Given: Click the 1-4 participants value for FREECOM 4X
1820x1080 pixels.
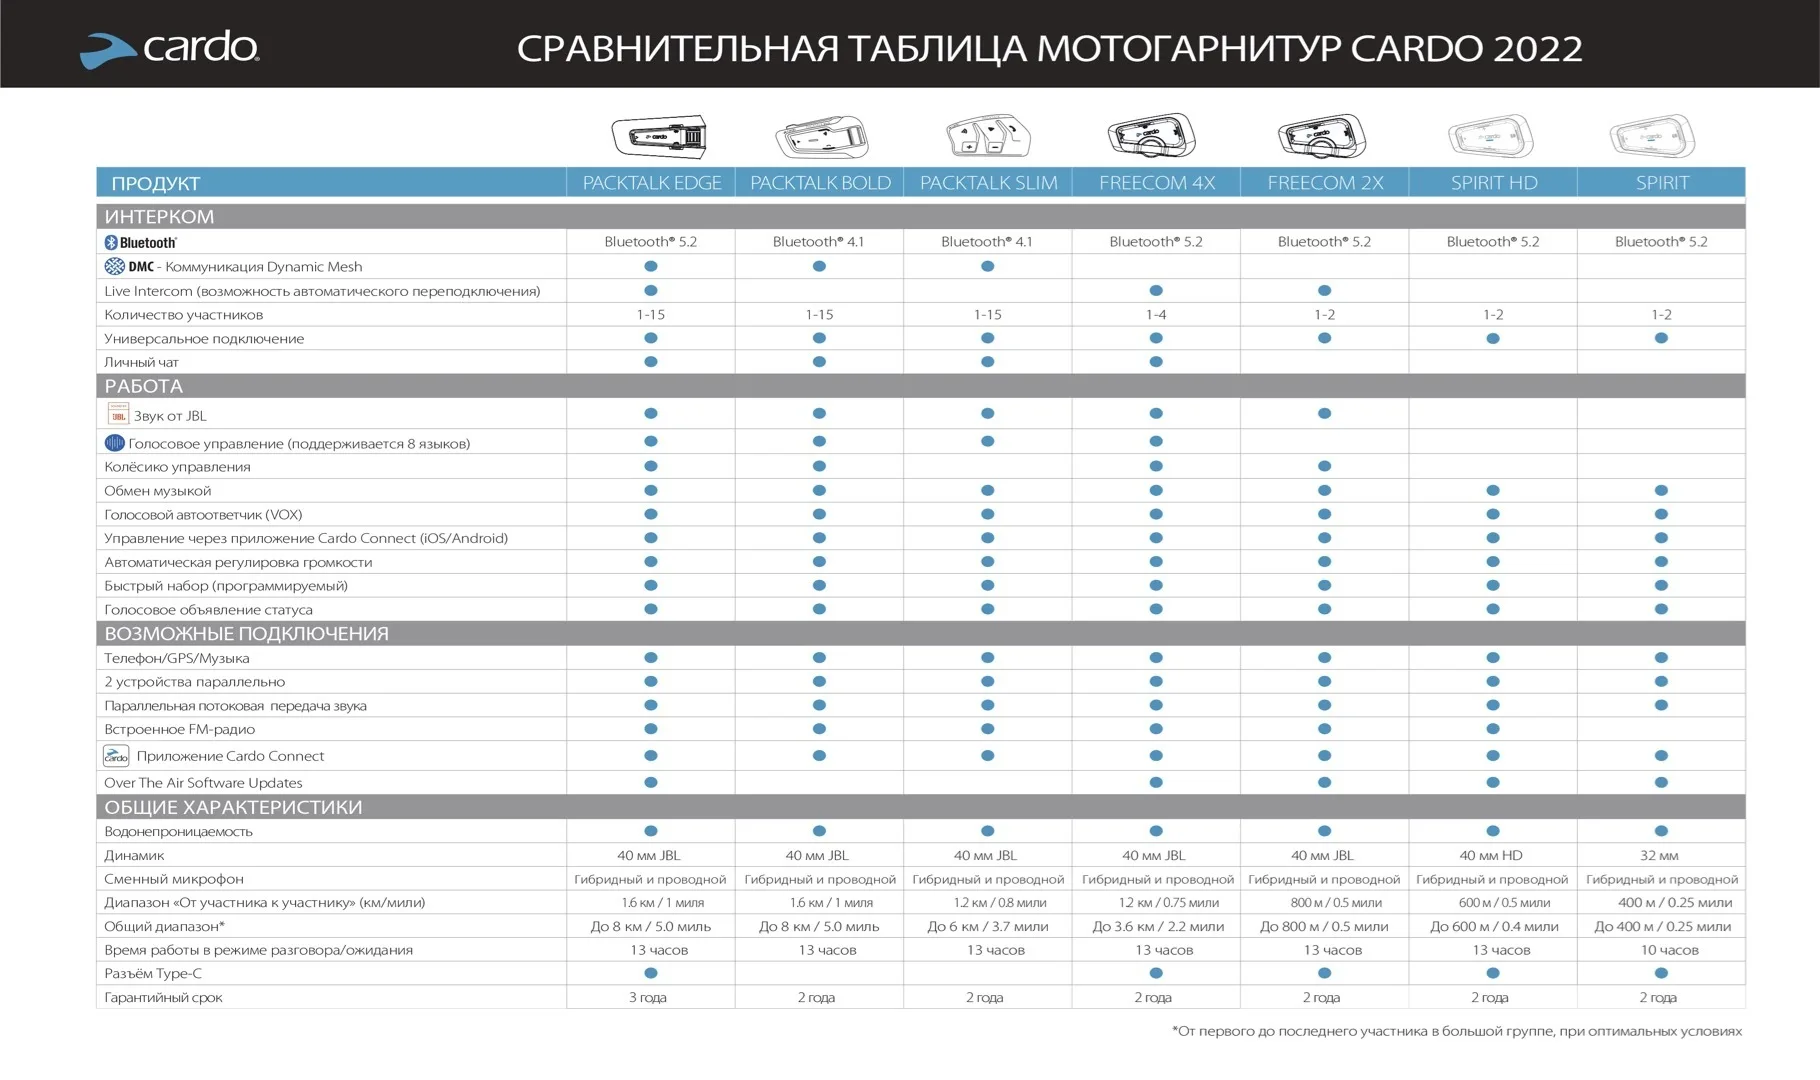Looking at the screenshot, I should [1156, 315].
